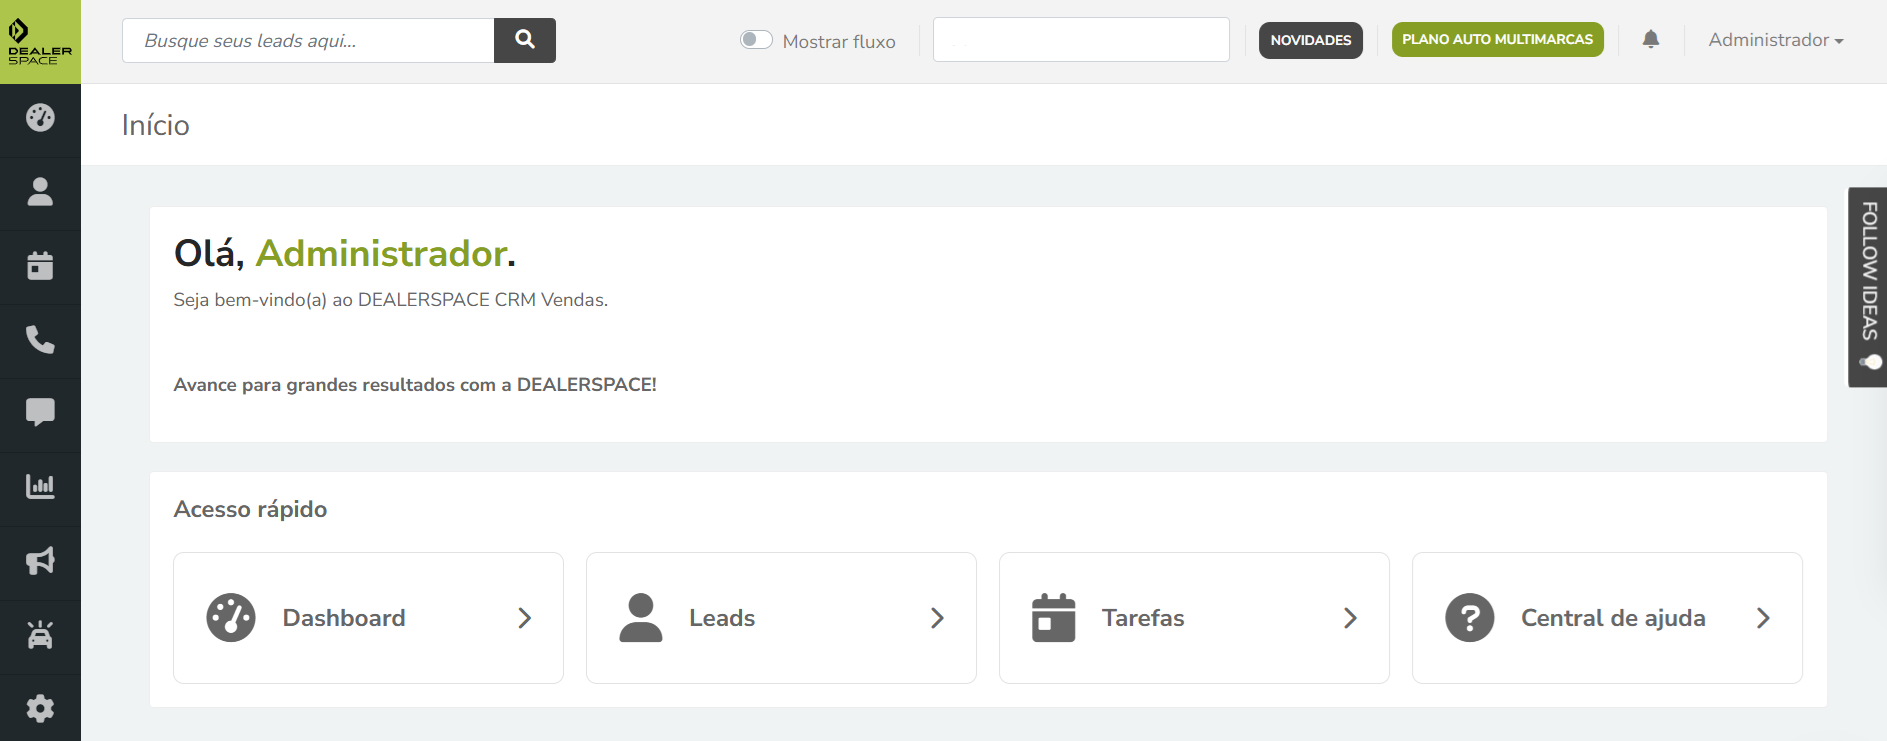This screenshot has height=741, width=1887.
Task: Open the Central de ajuda link
Action: [x=1607, y=618]
